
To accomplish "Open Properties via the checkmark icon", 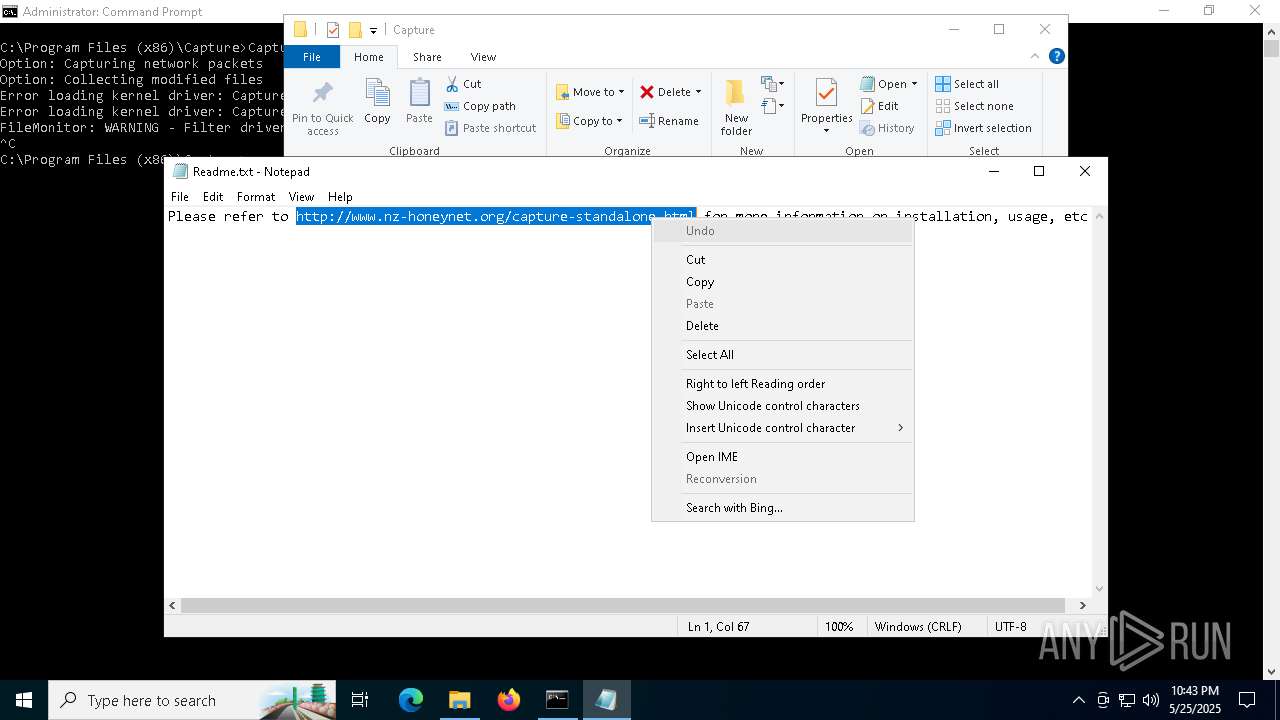I will [x=826, y=94].
